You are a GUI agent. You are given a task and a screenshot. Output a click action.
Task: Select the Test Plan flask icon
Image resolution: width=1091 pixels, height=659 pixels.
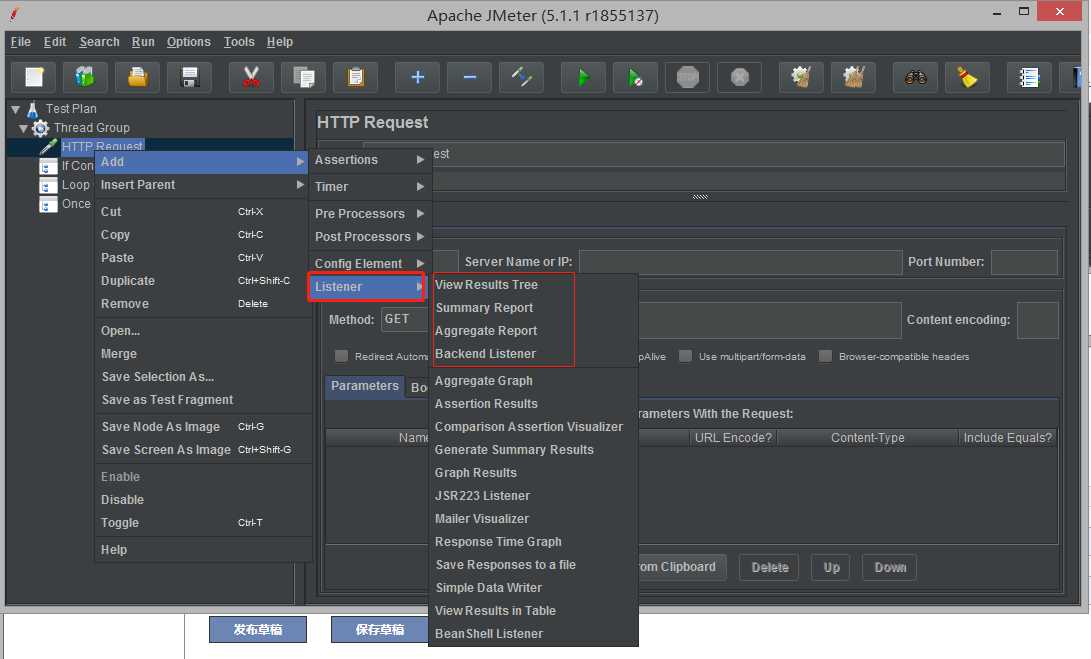33,109
